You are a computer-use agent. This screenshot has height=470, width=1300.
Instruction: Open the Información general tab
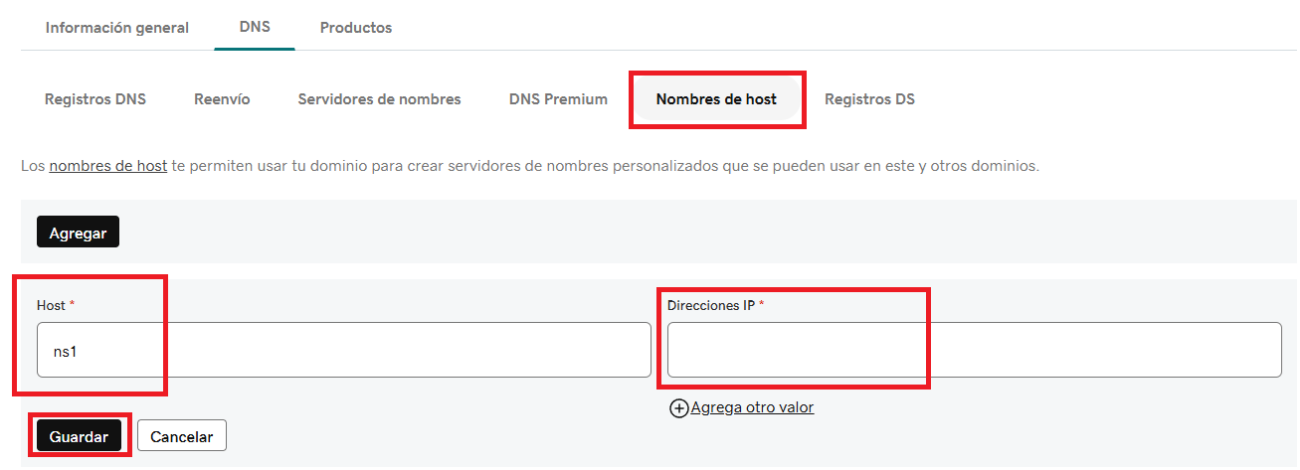click(117, 28)
